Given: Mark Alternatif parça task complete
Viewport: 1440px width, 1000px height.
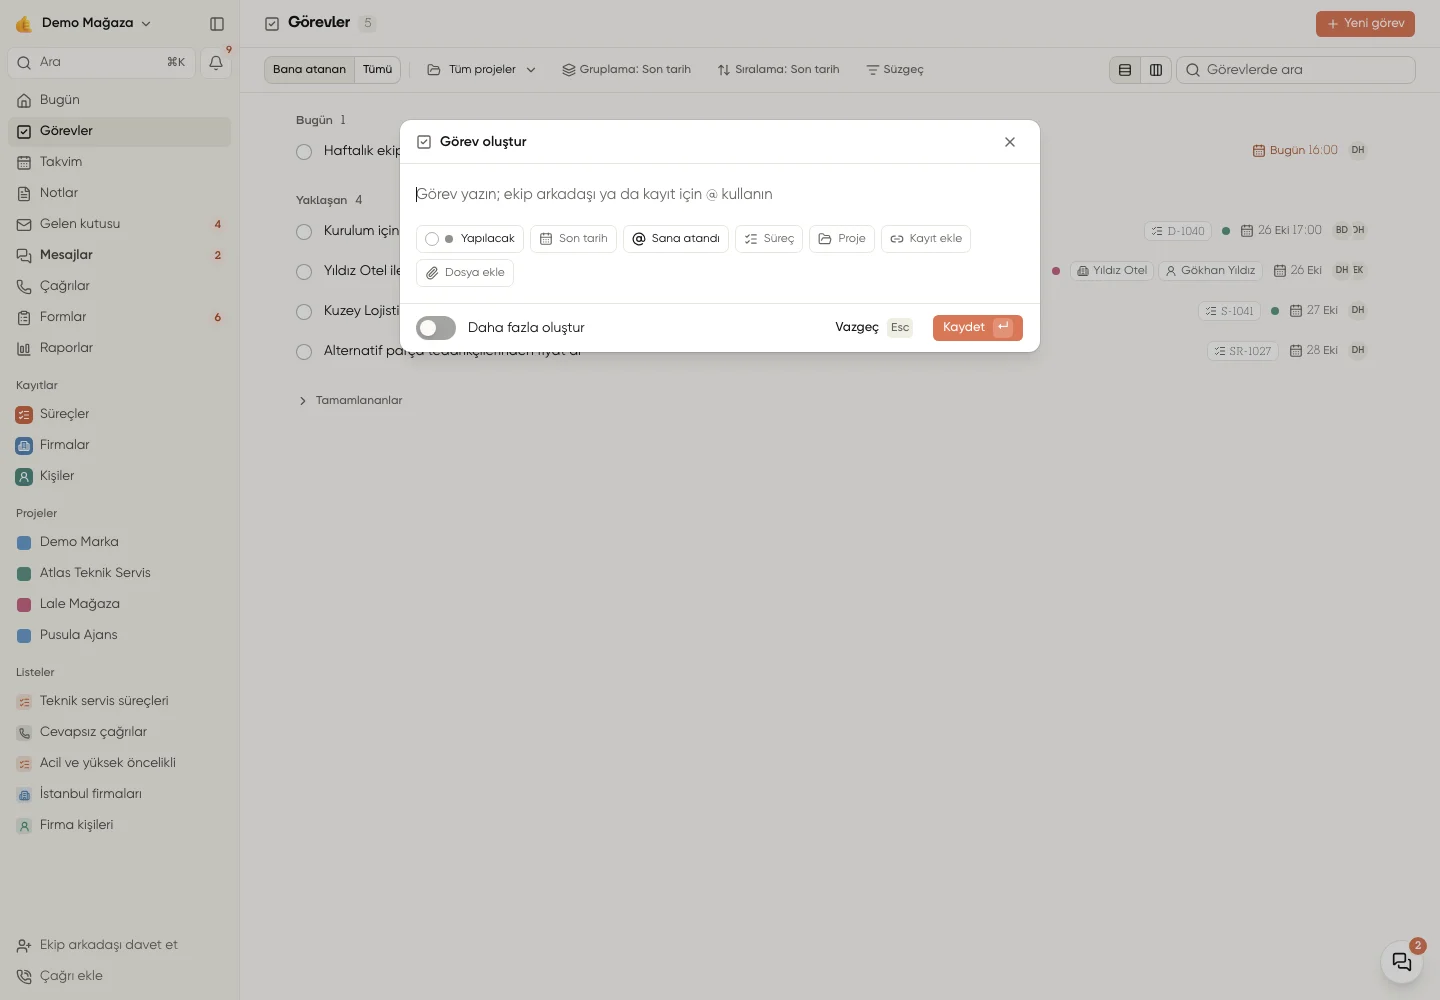Looking at the screenshot, I should point(304,352).
